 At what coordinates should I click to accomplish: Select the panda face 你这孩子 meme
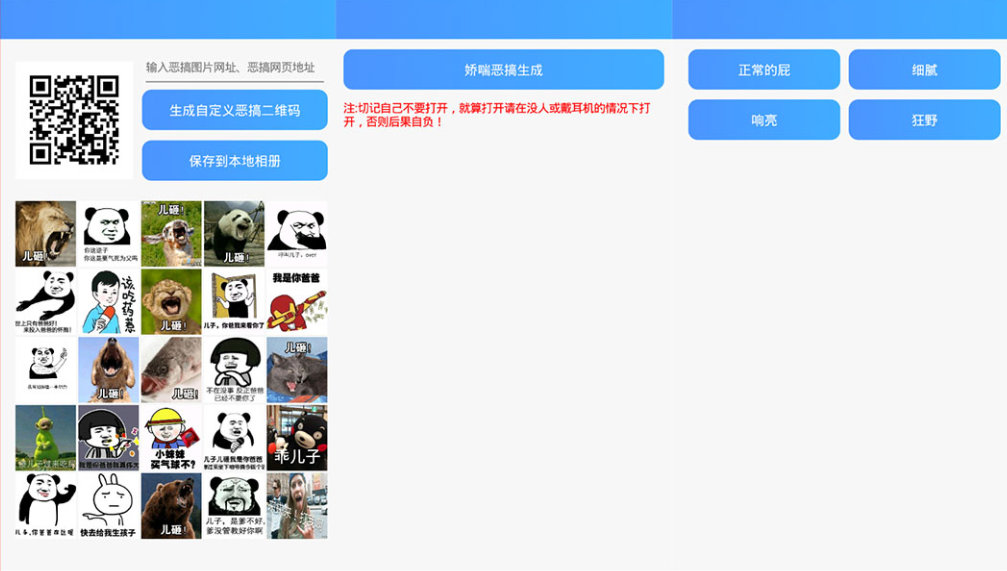pos(109,234)
